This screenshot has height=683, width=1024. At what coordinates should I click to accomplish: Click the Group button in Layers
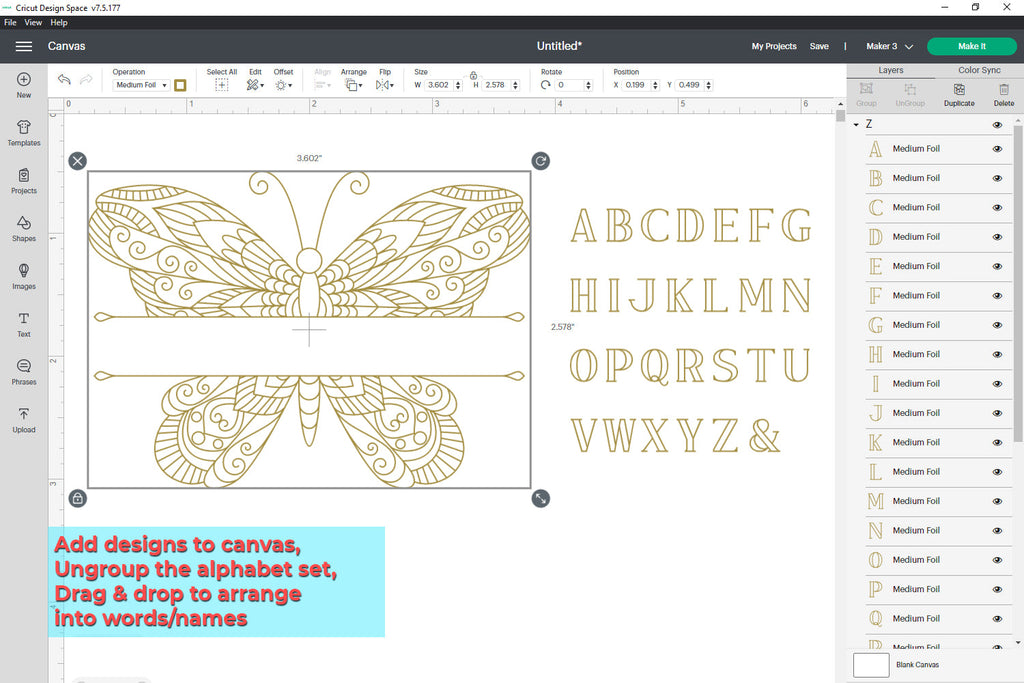(x=866, y=95)
